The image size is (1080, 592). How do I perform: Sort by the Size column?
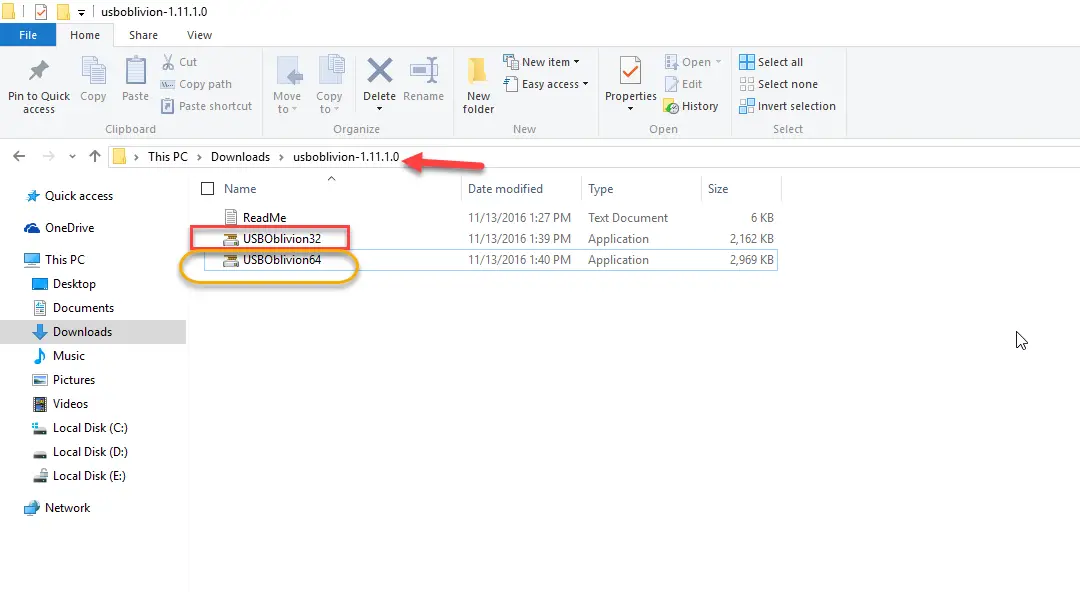(x=718, y=189)
